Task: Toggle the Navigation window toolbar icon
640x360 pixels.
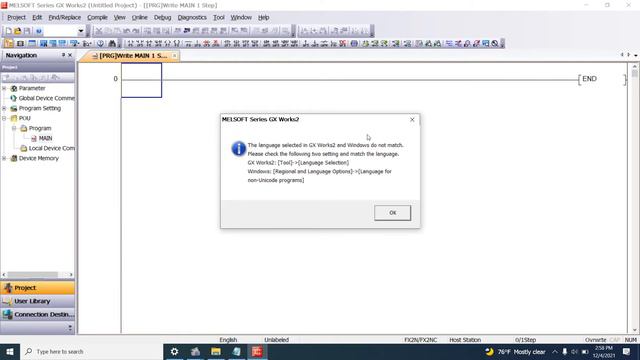Action: (8, 43)
